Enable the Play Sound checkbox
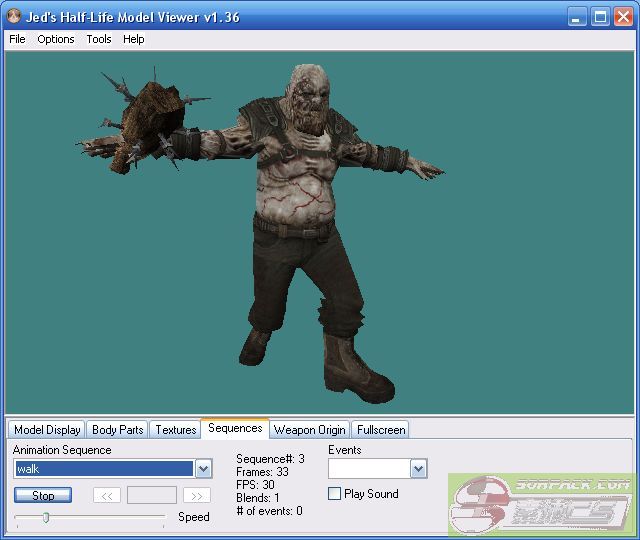This screenshot has width=640, height=540. (335, 494)
